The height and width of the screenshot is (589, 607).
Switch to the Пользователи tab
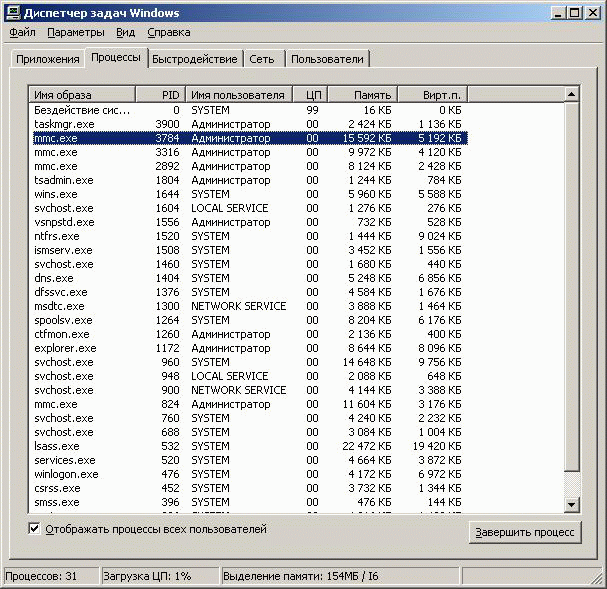coord(327,60)
